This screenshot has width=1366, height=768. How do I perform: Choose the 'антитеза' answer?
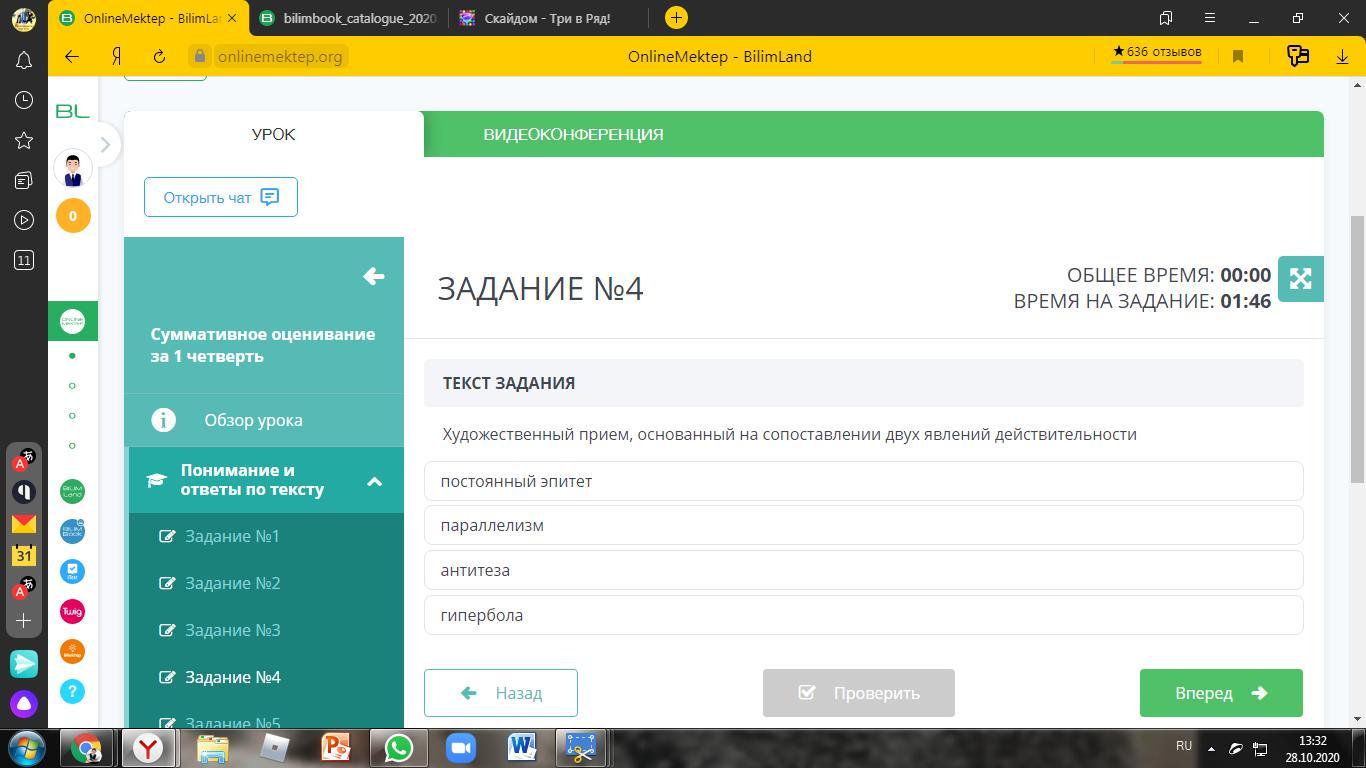tap(863, 570)
